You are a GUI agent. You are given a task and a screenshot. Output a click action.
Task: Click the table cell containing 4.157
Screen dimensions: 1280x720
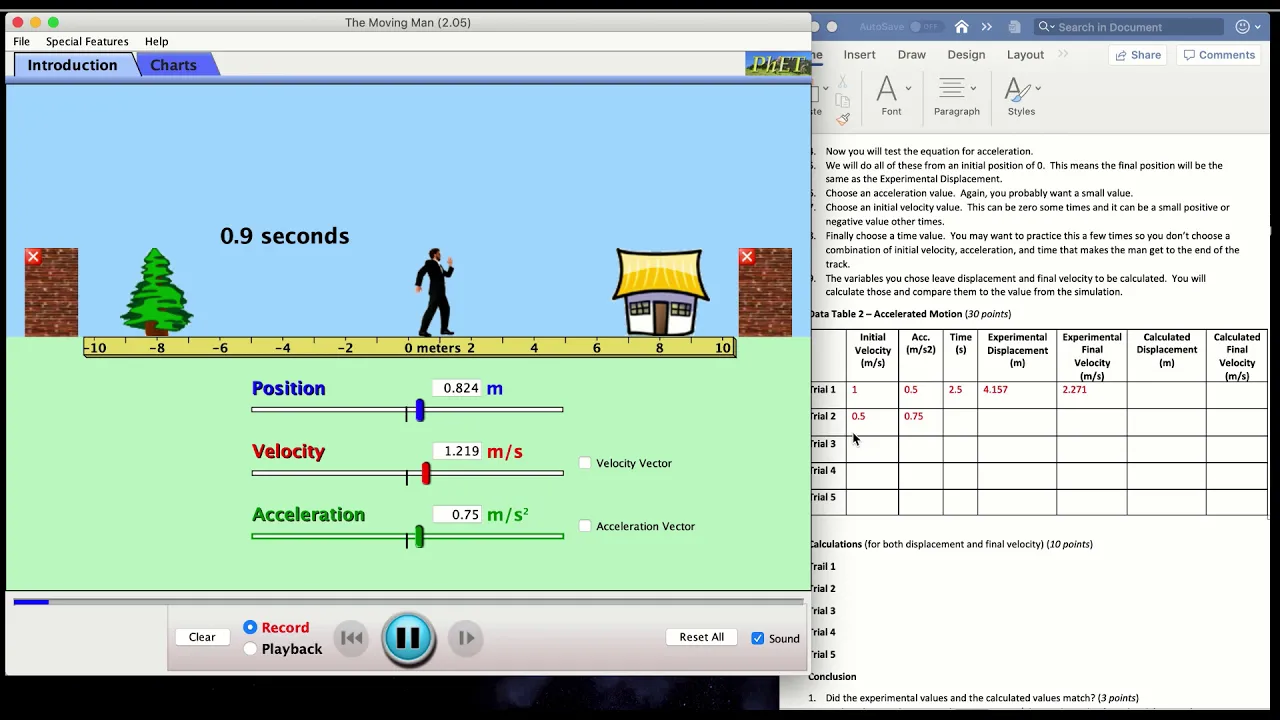1016,394
